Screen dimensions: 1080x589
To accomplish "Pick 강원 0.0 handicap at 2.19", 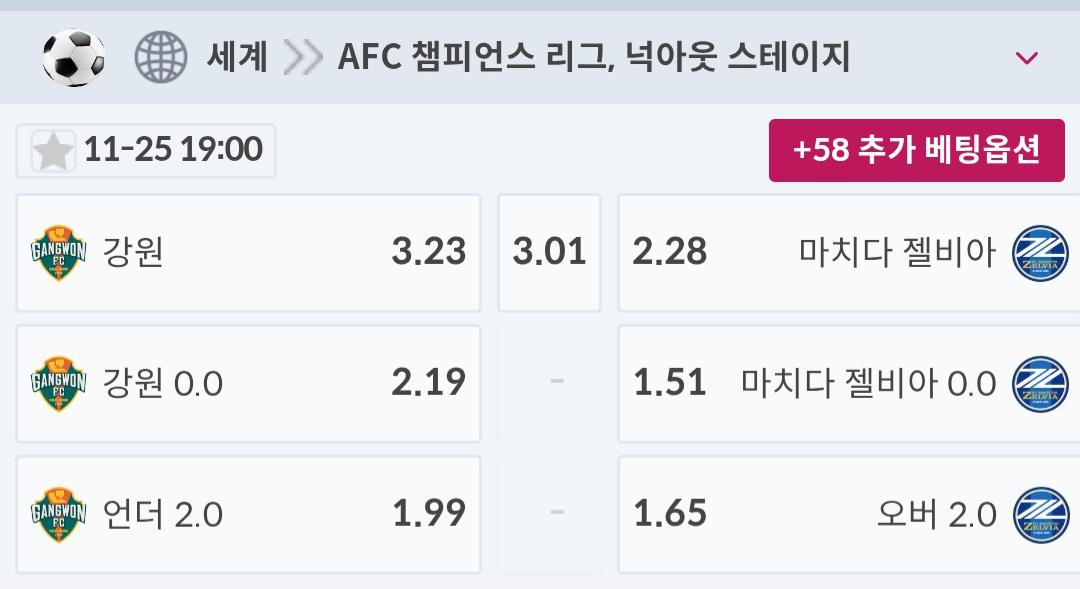I will pos(248,383).
